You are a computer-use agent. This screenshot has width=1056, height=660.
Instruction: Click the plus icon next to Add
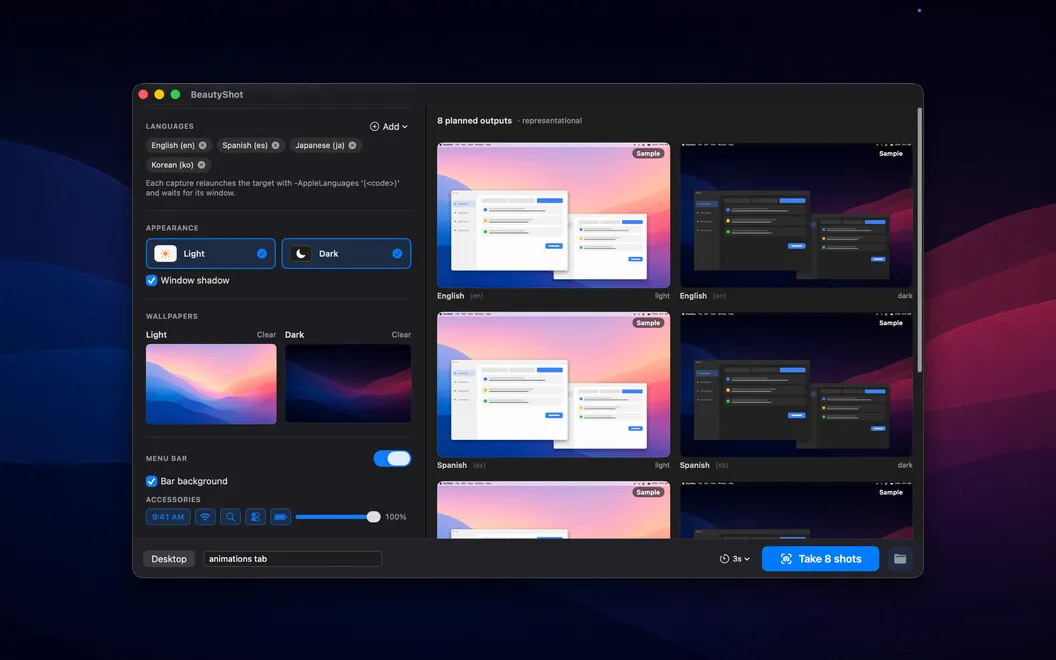374,127
